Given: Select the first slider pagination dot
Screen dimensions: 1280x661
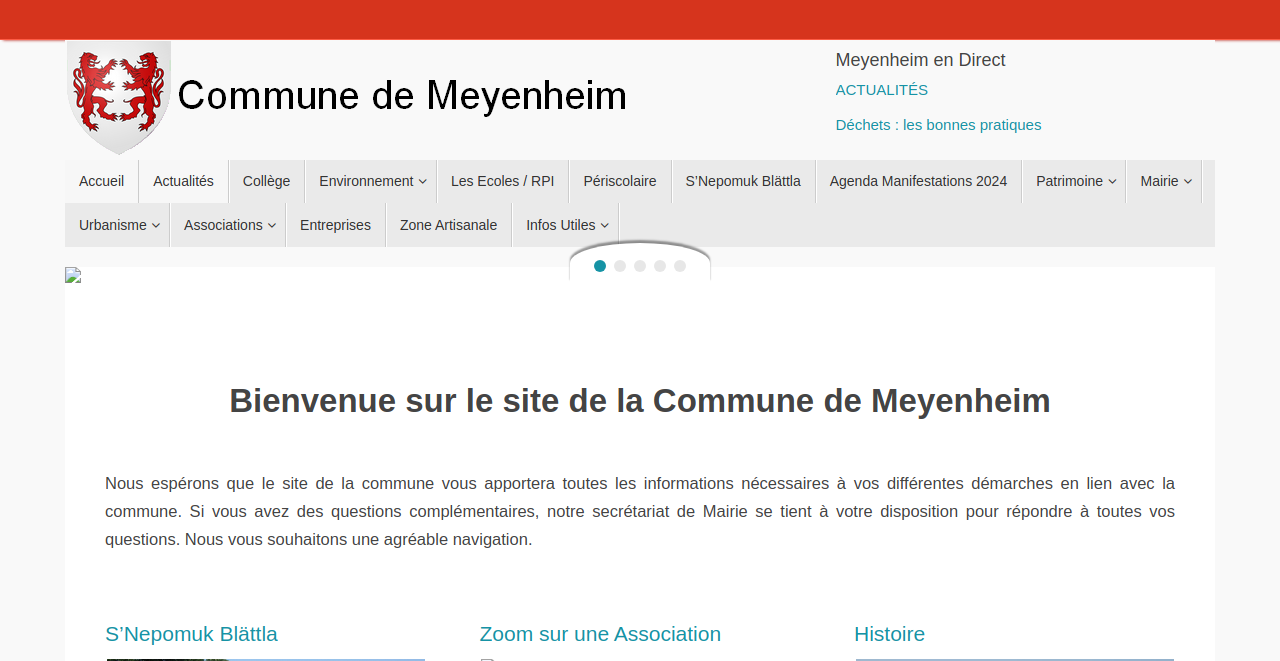Looking at the screenshot, I should [600, 266].
